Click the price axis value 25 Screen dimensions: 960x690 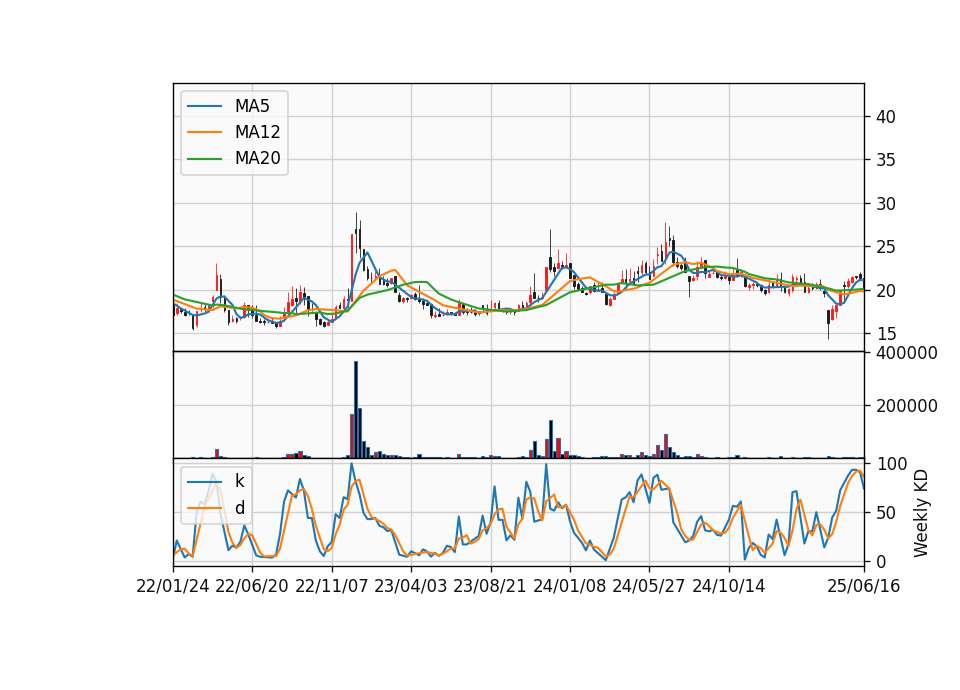(885, 247)
